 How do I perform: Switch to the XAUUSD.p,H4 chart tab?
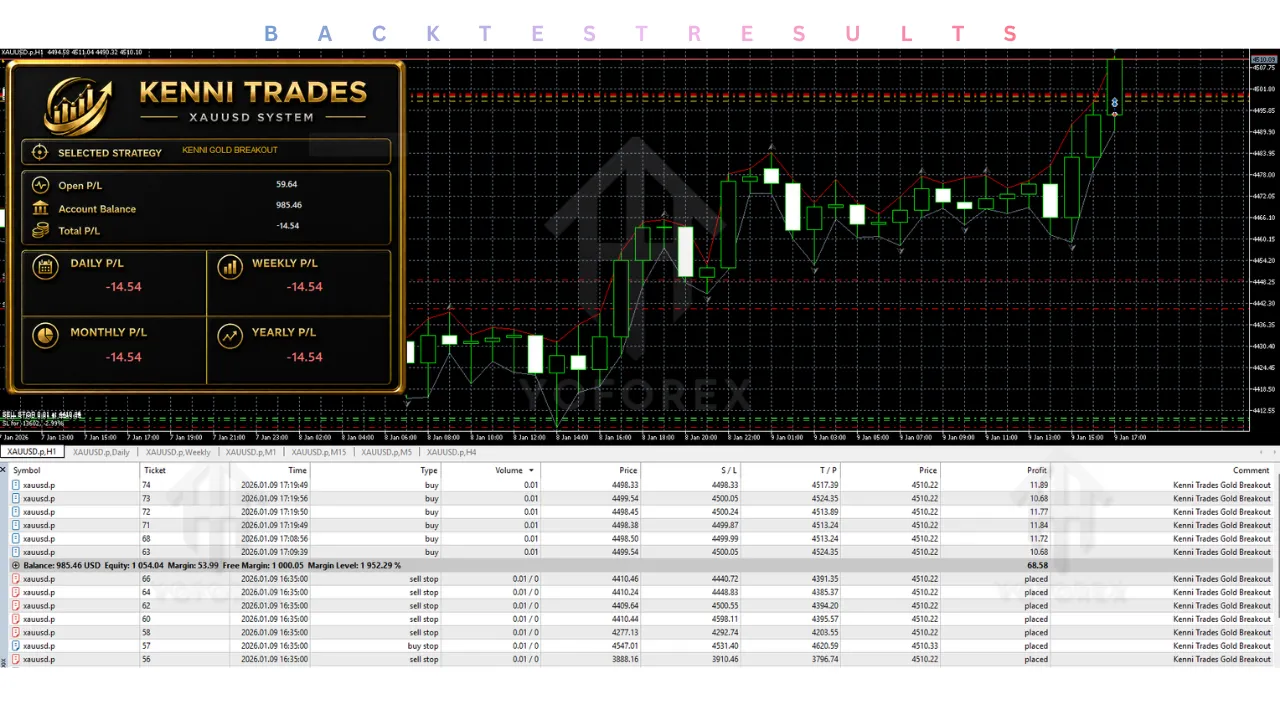(x=451, y=452)
